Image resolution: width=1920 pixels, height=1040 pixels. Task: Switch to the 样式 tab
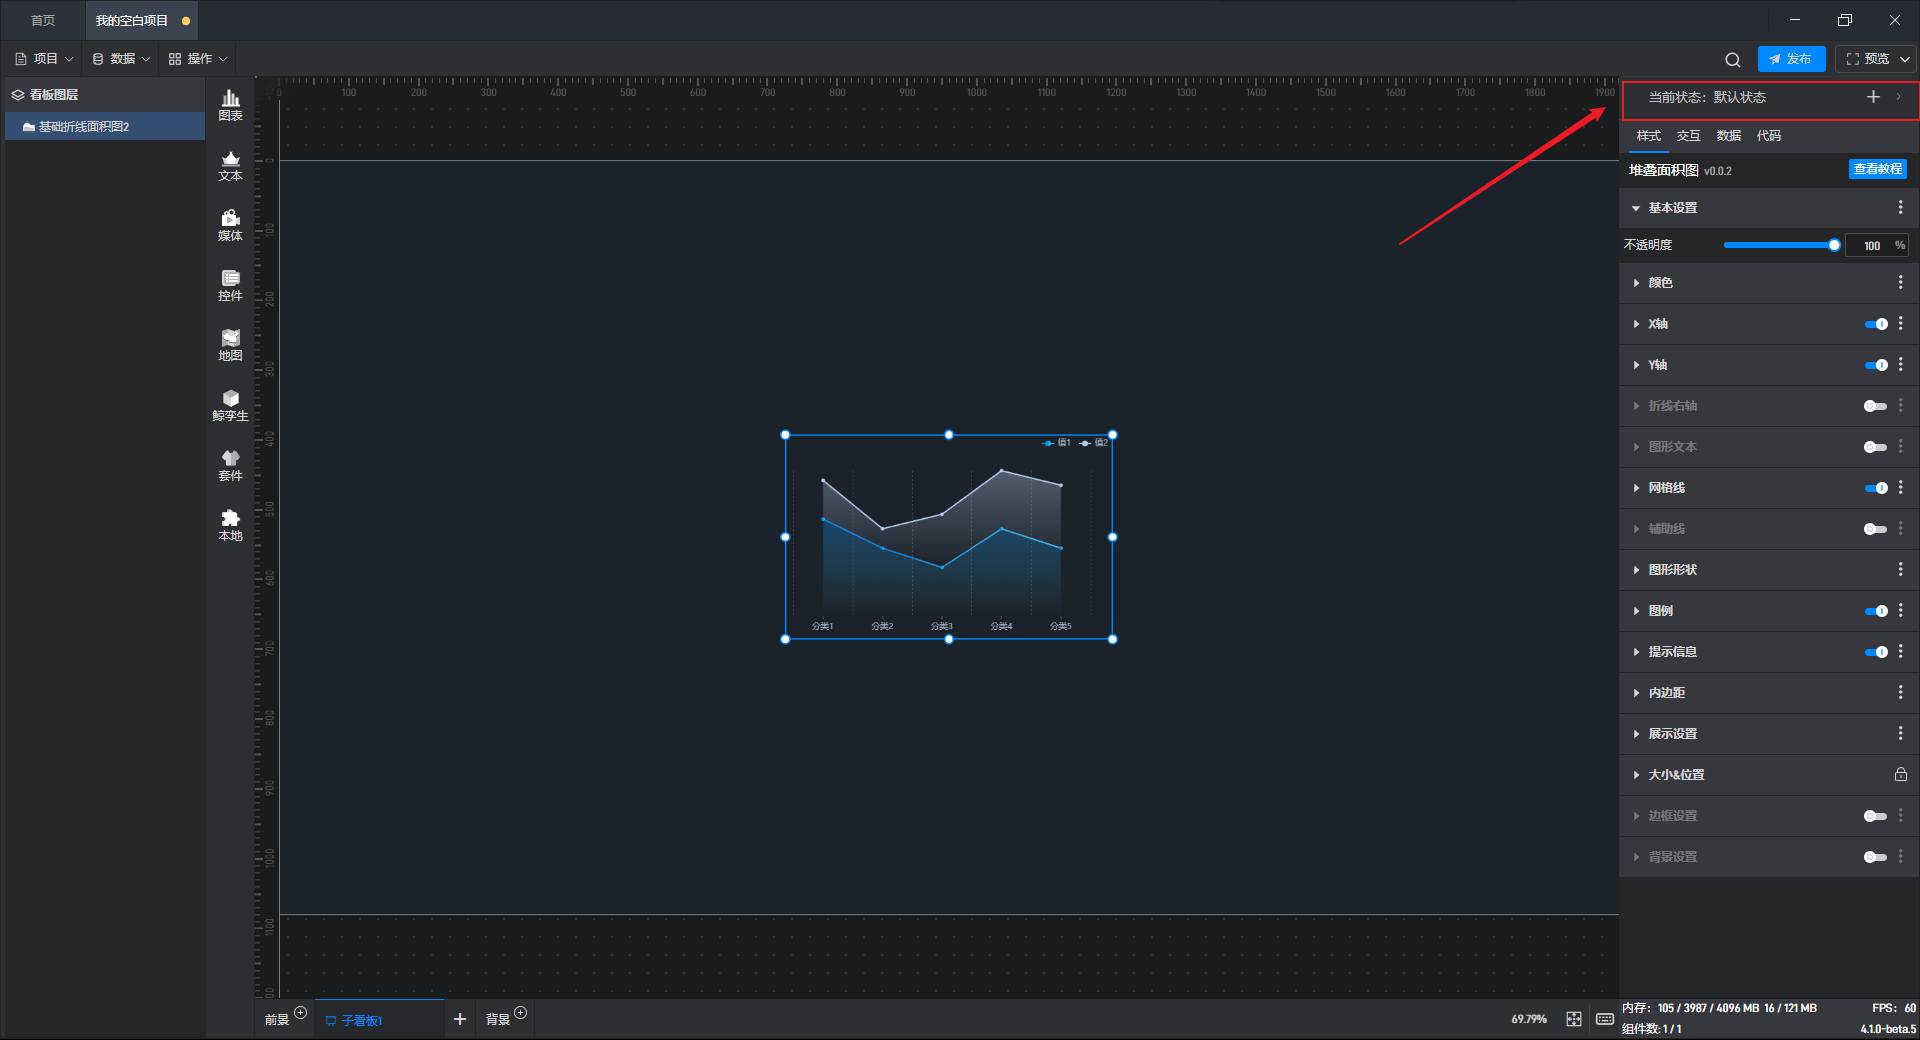click(x=1648, y=136)
